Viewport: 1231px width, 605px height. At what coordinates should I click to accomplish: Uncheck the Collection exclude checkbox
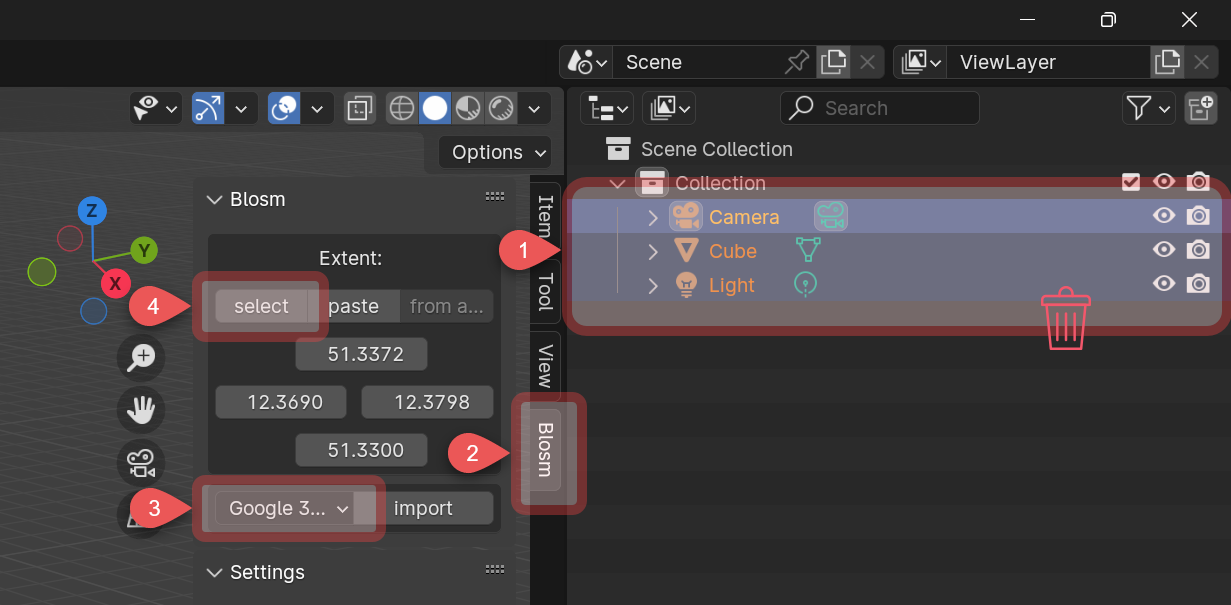[1131, 182]
